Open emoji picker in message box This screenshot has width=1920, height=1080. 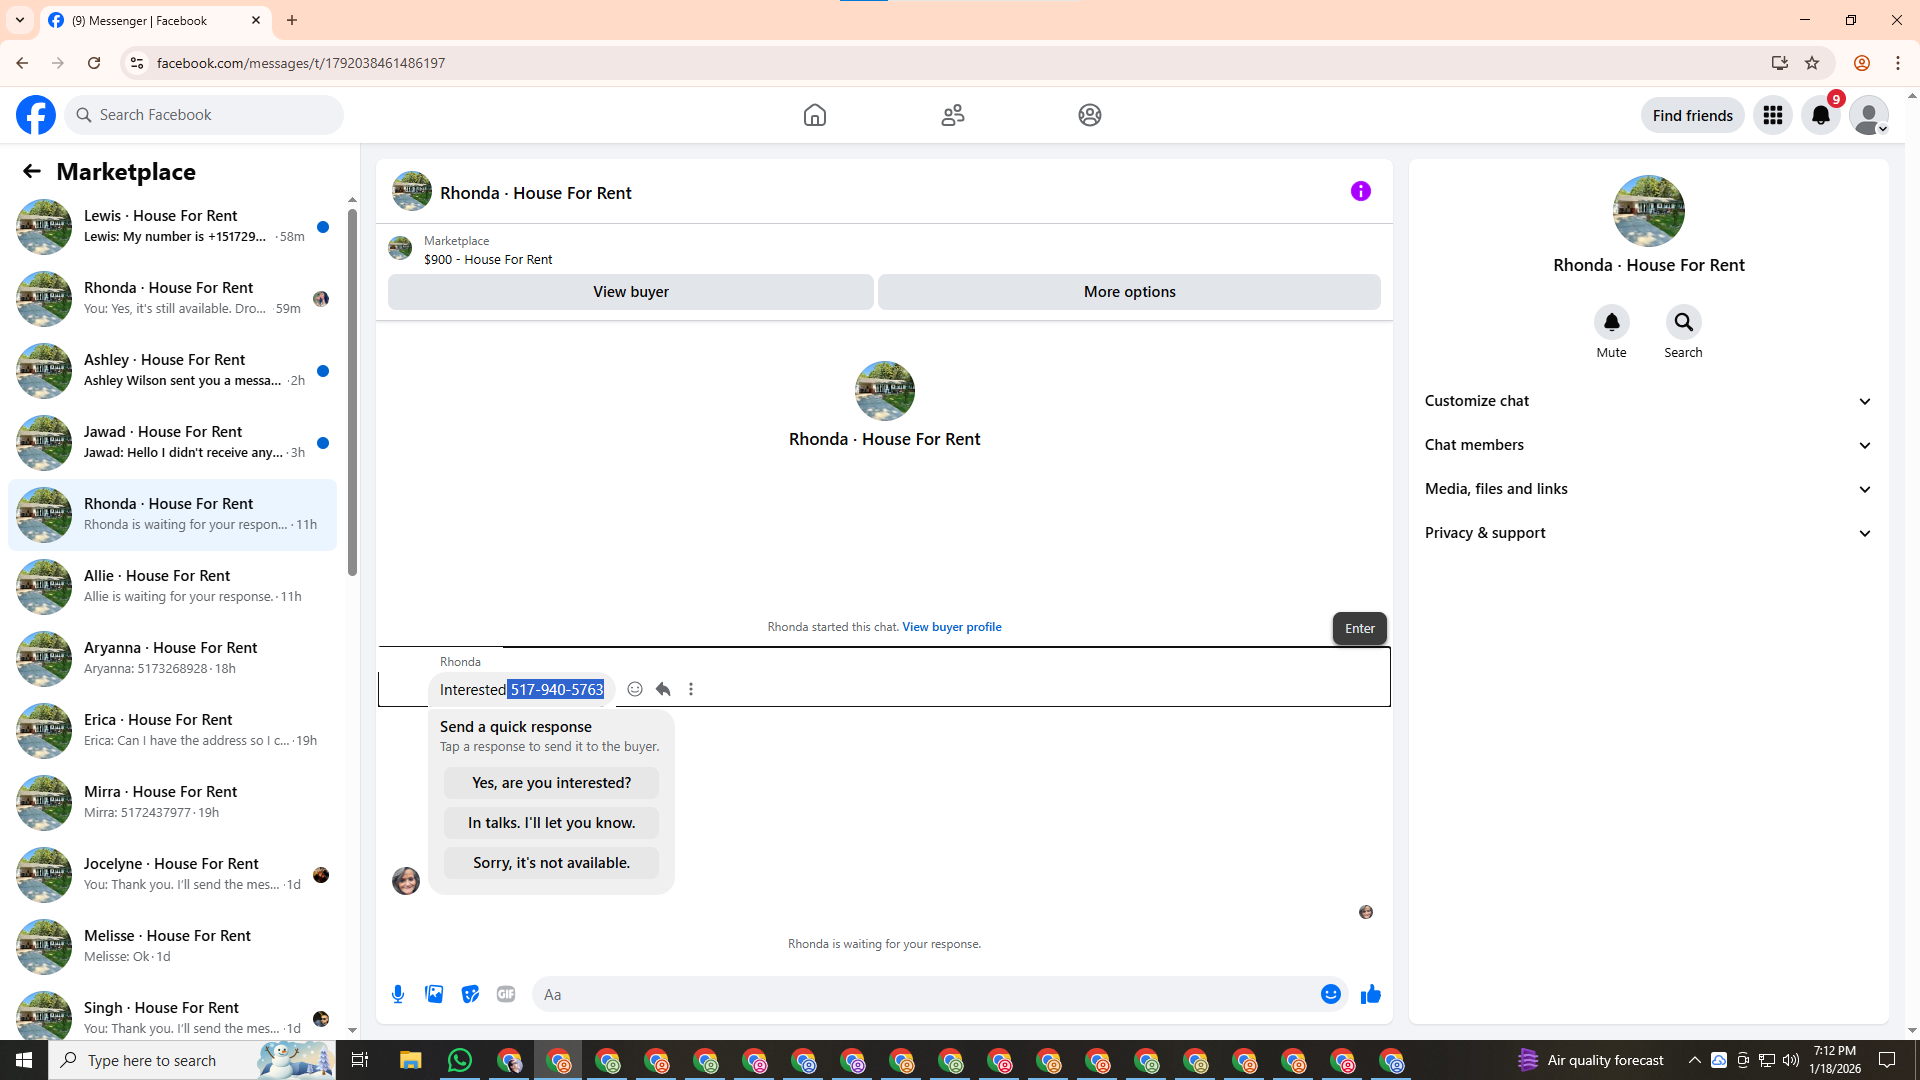tap(1330, 994)
